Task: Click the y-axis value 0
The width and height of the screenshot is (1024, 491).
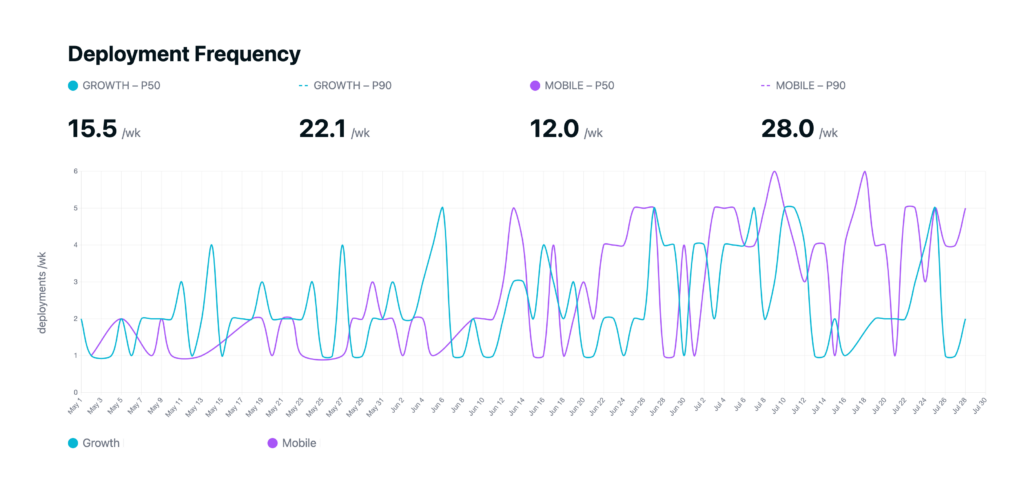Action: [75, 392]
